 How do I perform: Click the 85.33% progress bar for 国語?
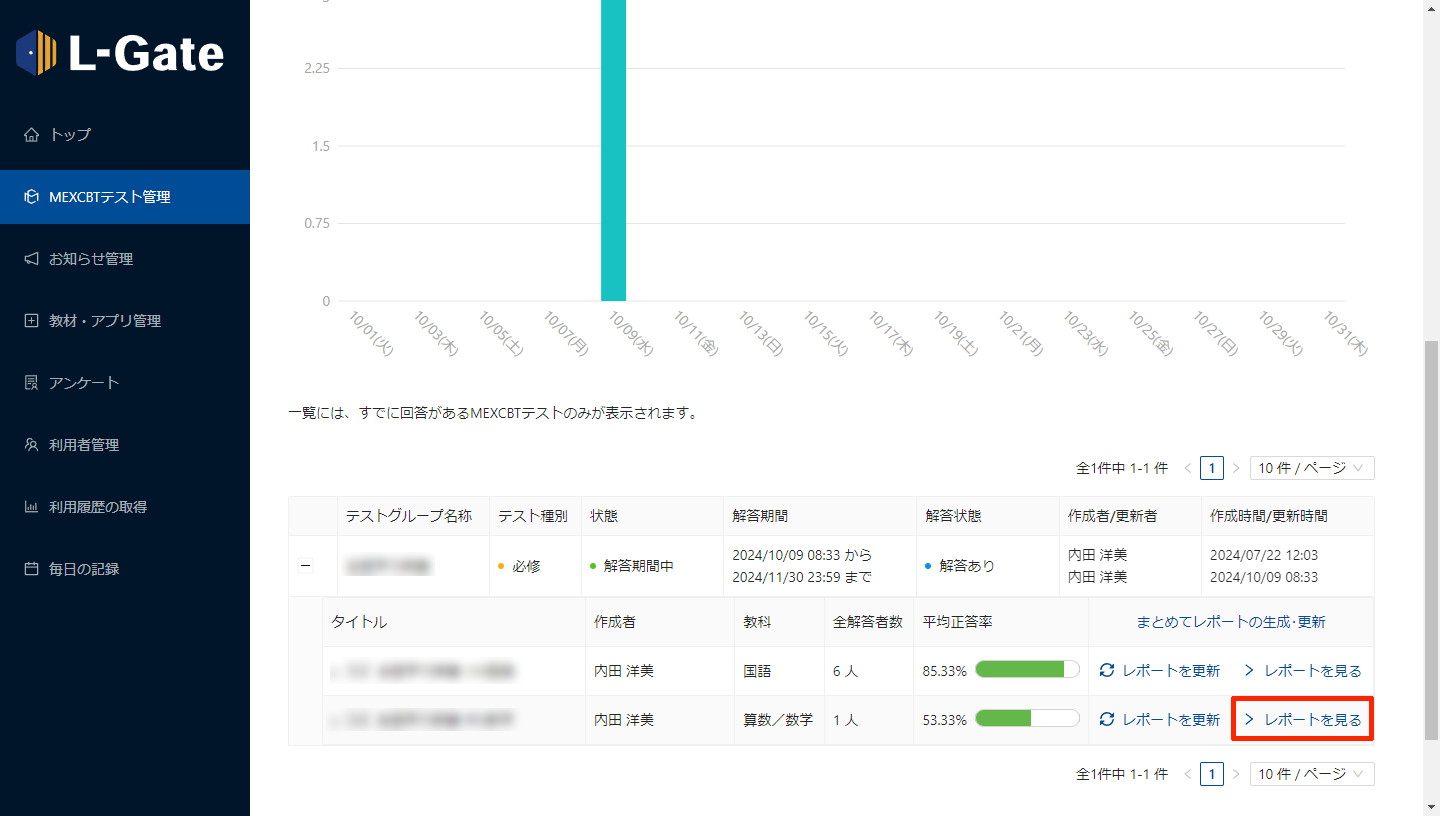point(1027,671)
